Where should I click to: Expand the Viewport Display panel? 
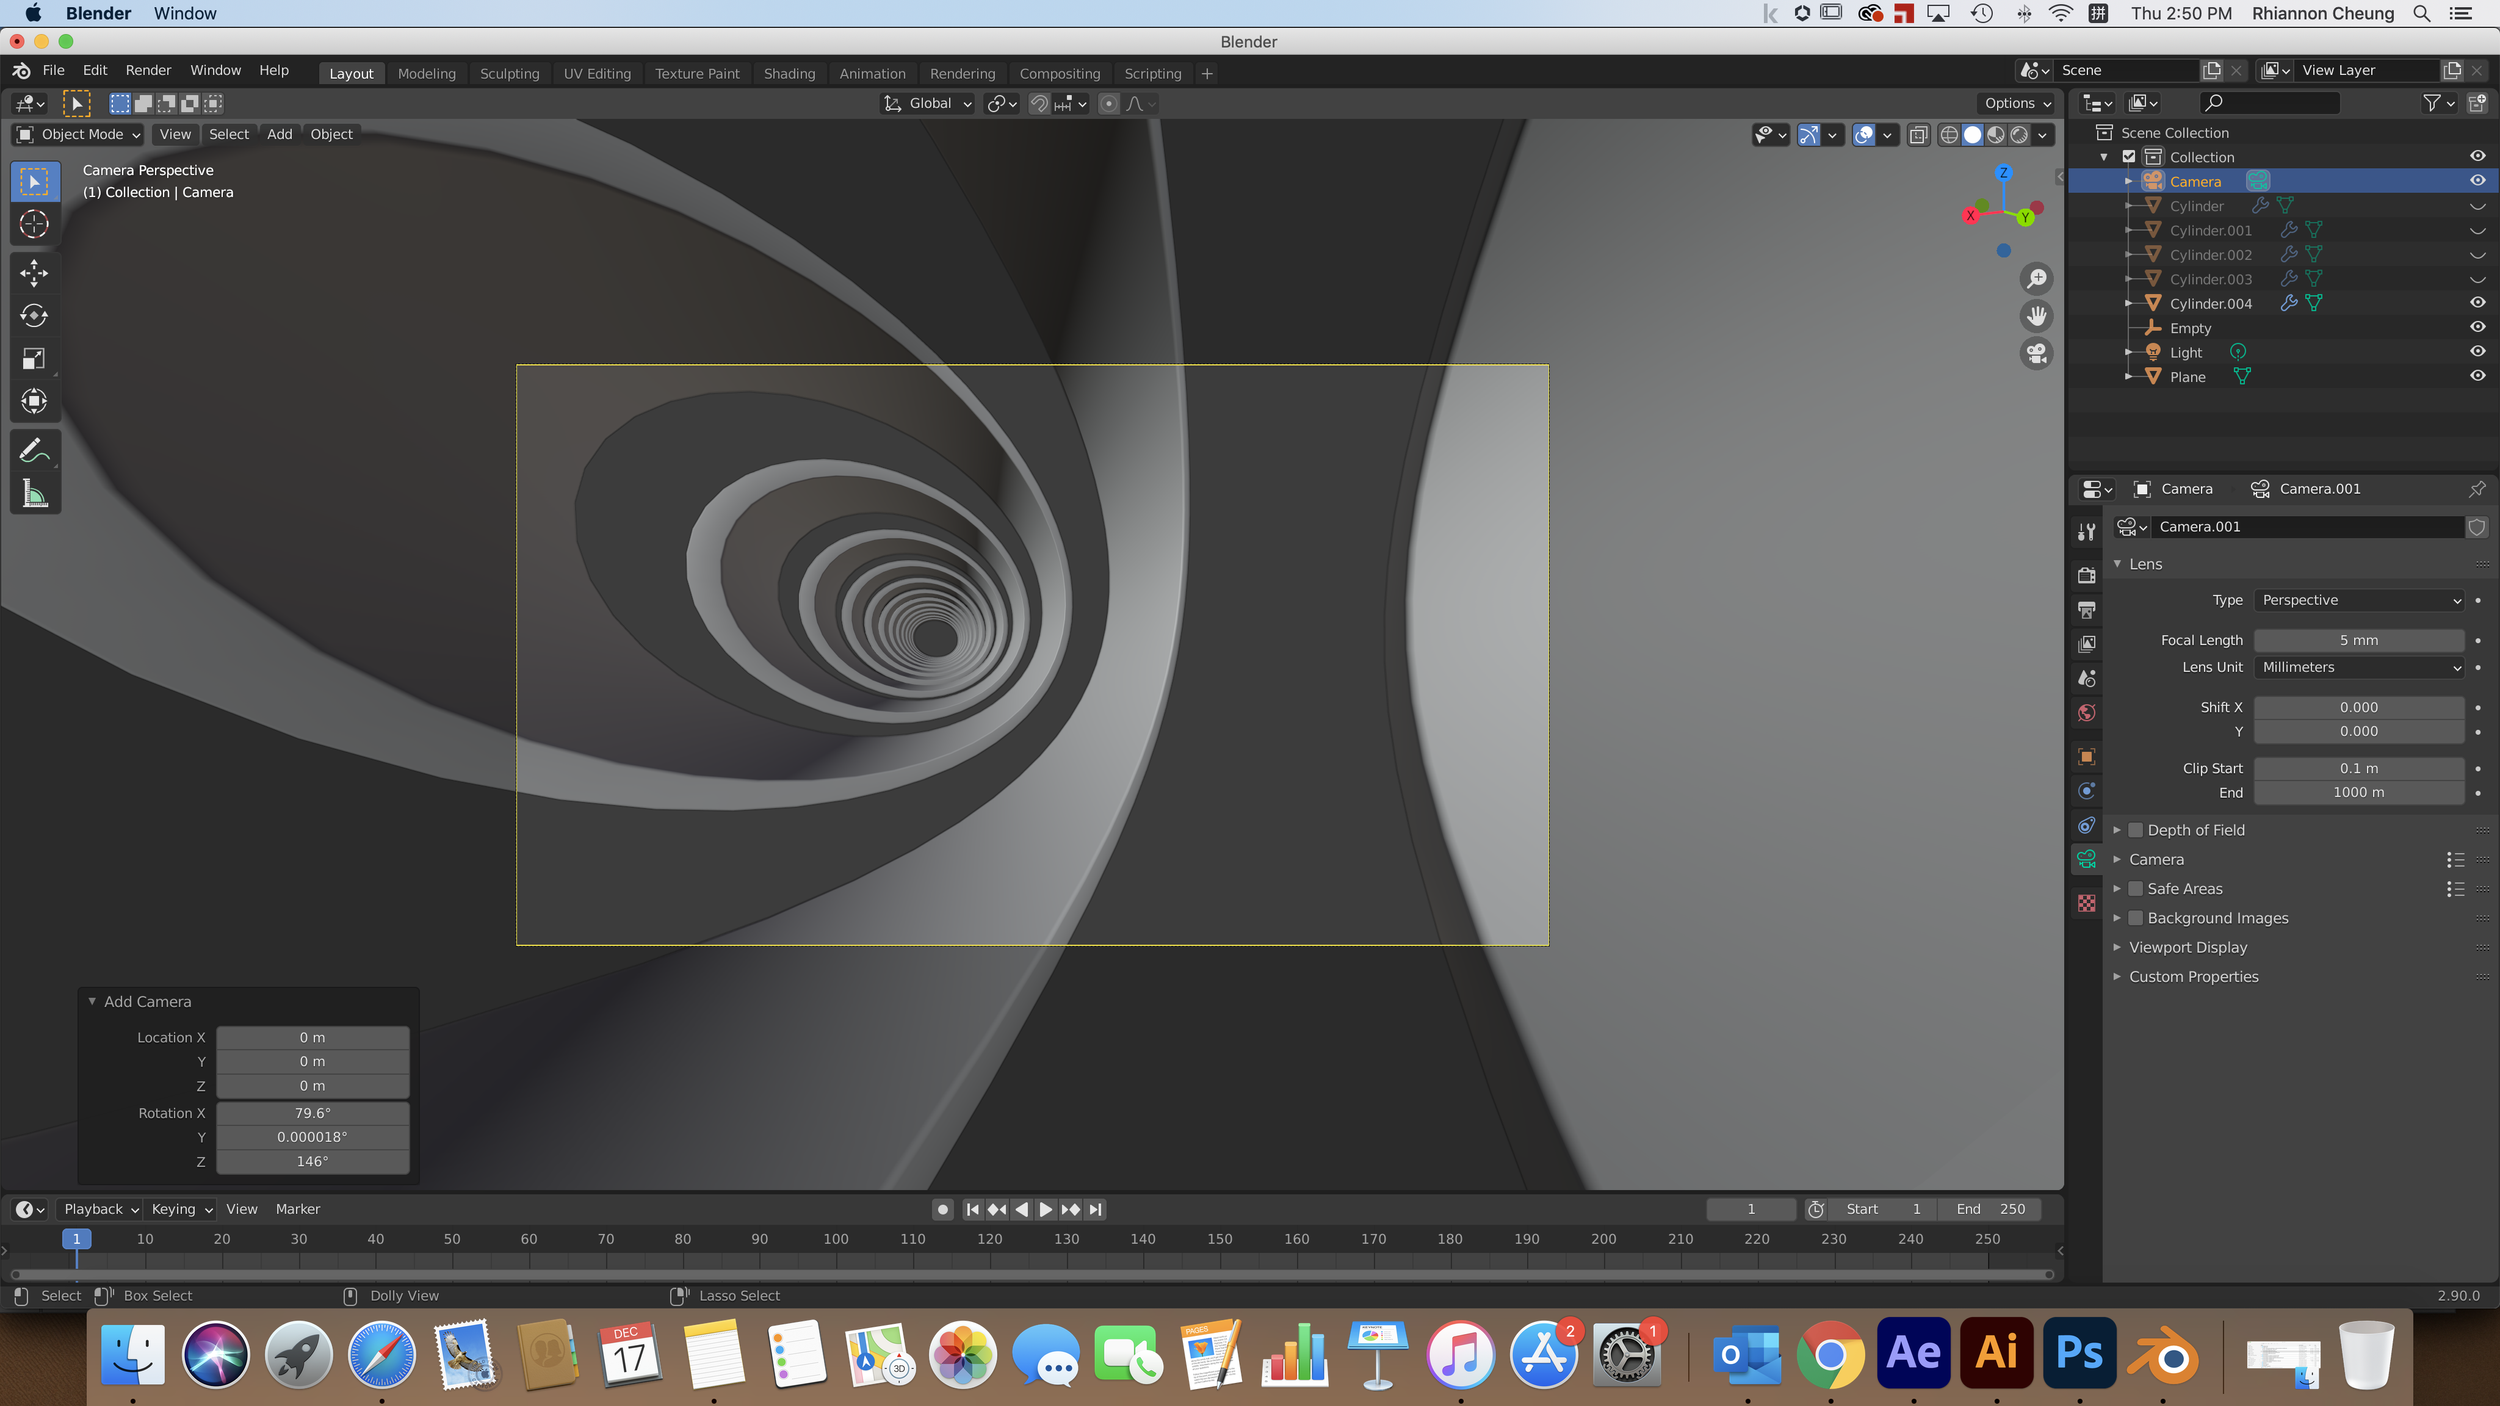click(2187, 947)
